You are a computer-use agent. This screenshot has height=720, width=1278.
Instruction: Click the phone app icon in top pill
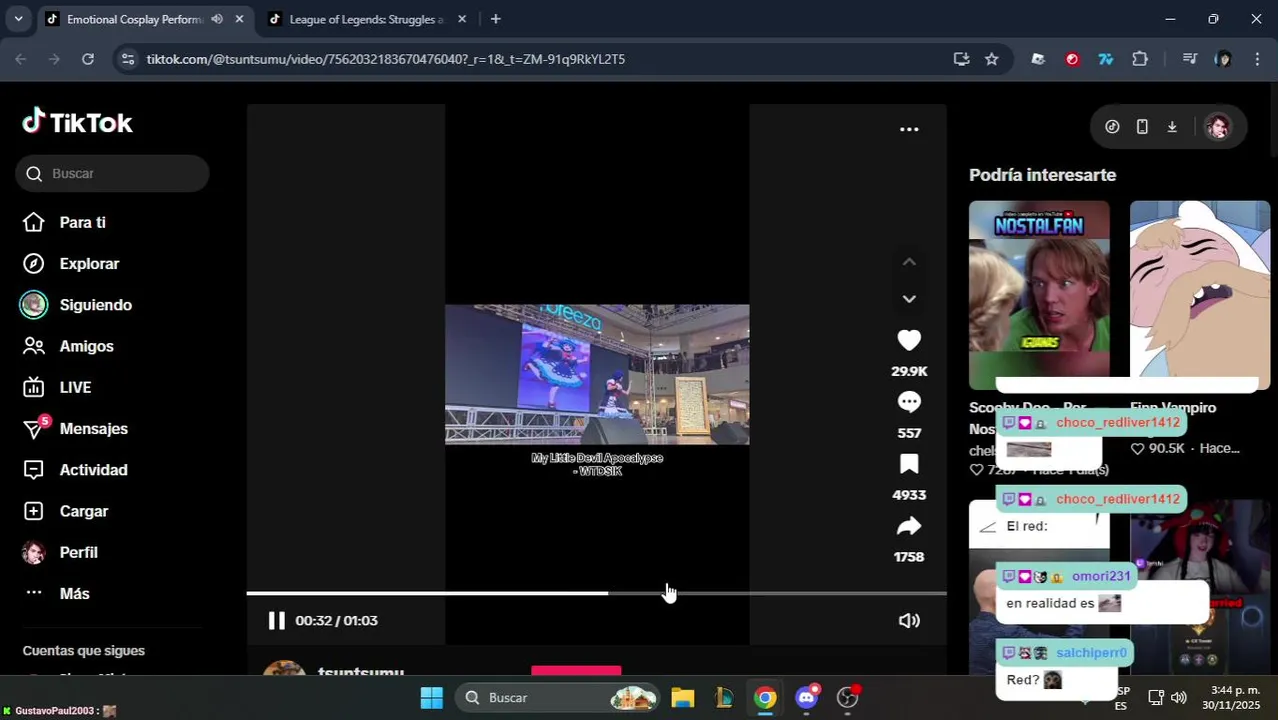[1142, 127]
